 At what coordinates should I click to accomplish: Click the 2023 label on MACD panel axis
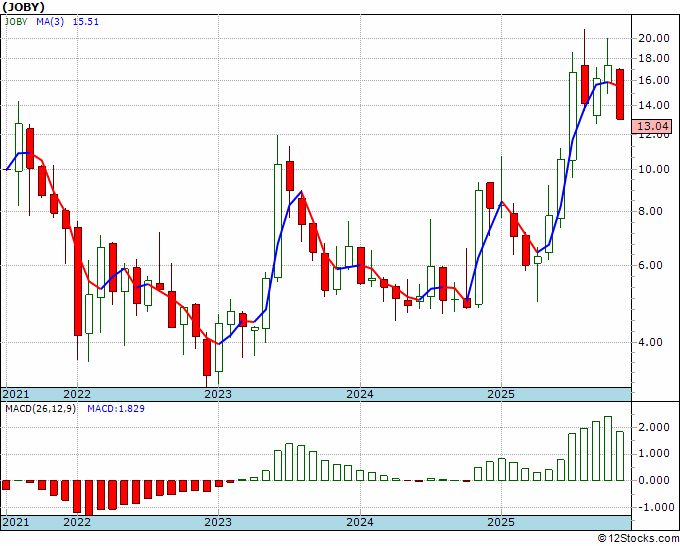point(218,522)
